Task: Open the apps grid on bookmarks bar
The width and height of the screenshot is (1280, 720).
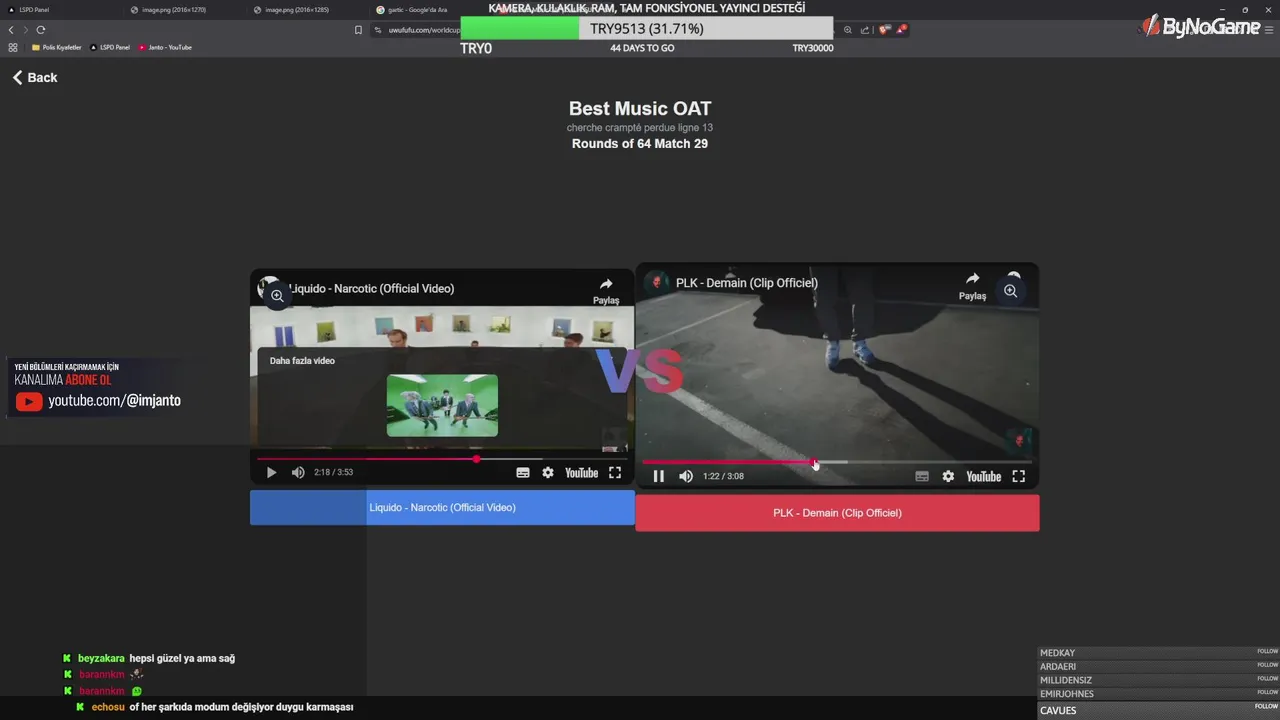Action: coord(13,47)
